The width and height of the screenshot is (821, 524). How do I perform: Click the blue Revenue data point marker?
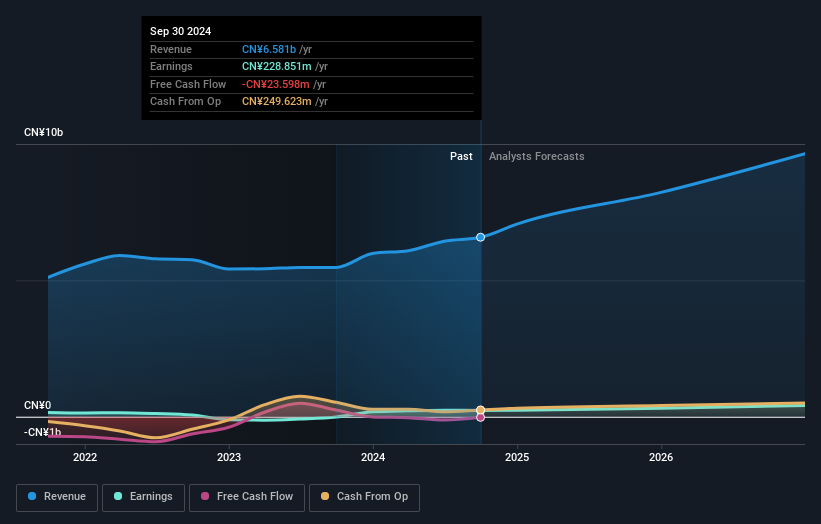click(480, 237)
